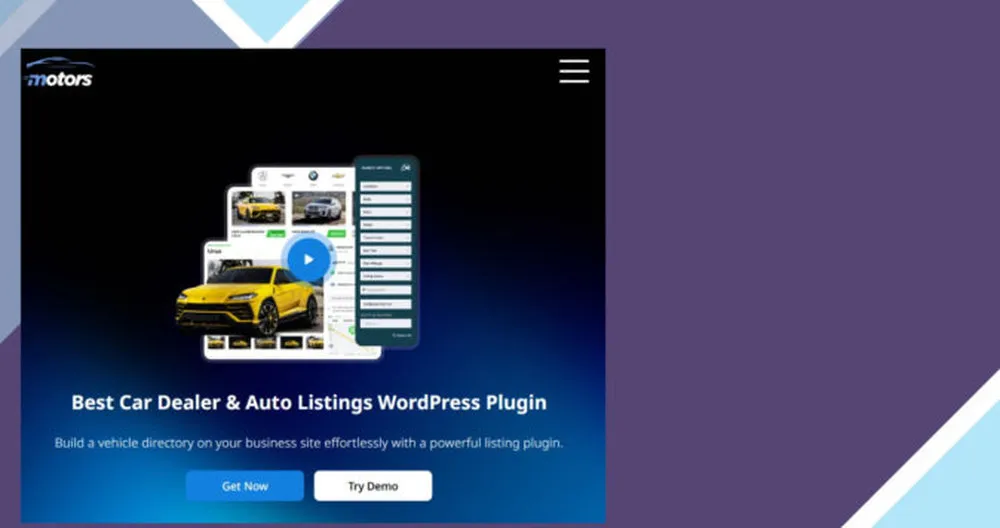The width and height of the screenshot is (1000, 528).
Task: Play the plugin preview video
Action: [308, 259]
